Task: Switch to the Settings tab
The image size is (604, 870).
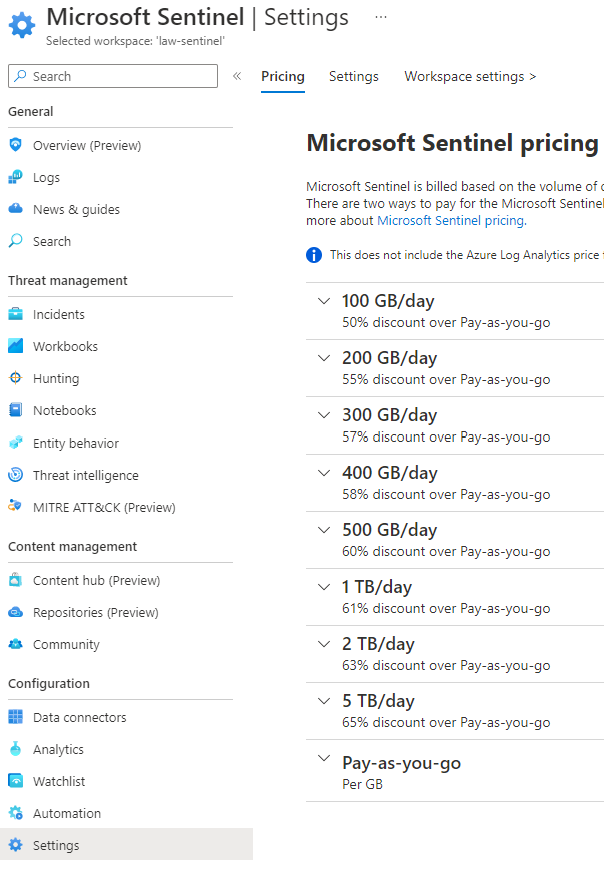Action: [353, 76]
